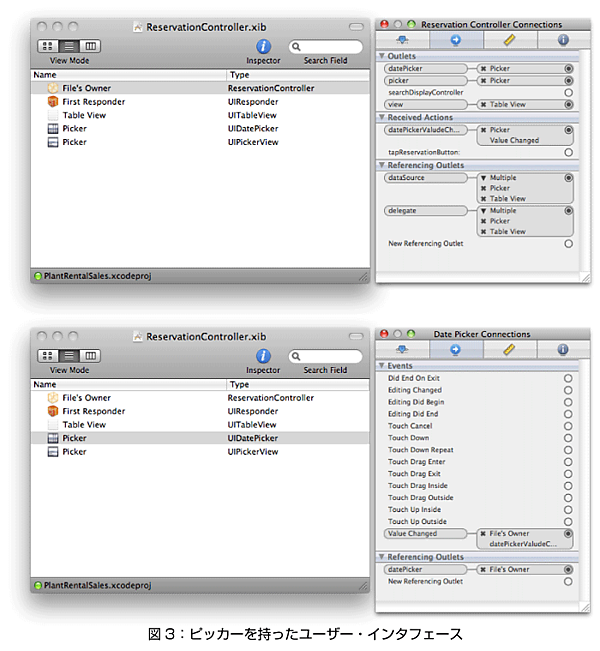Disconnect Picker from datePickerValudeCh action using x
The height and width of the screenshot is (651, 600).
483,130
